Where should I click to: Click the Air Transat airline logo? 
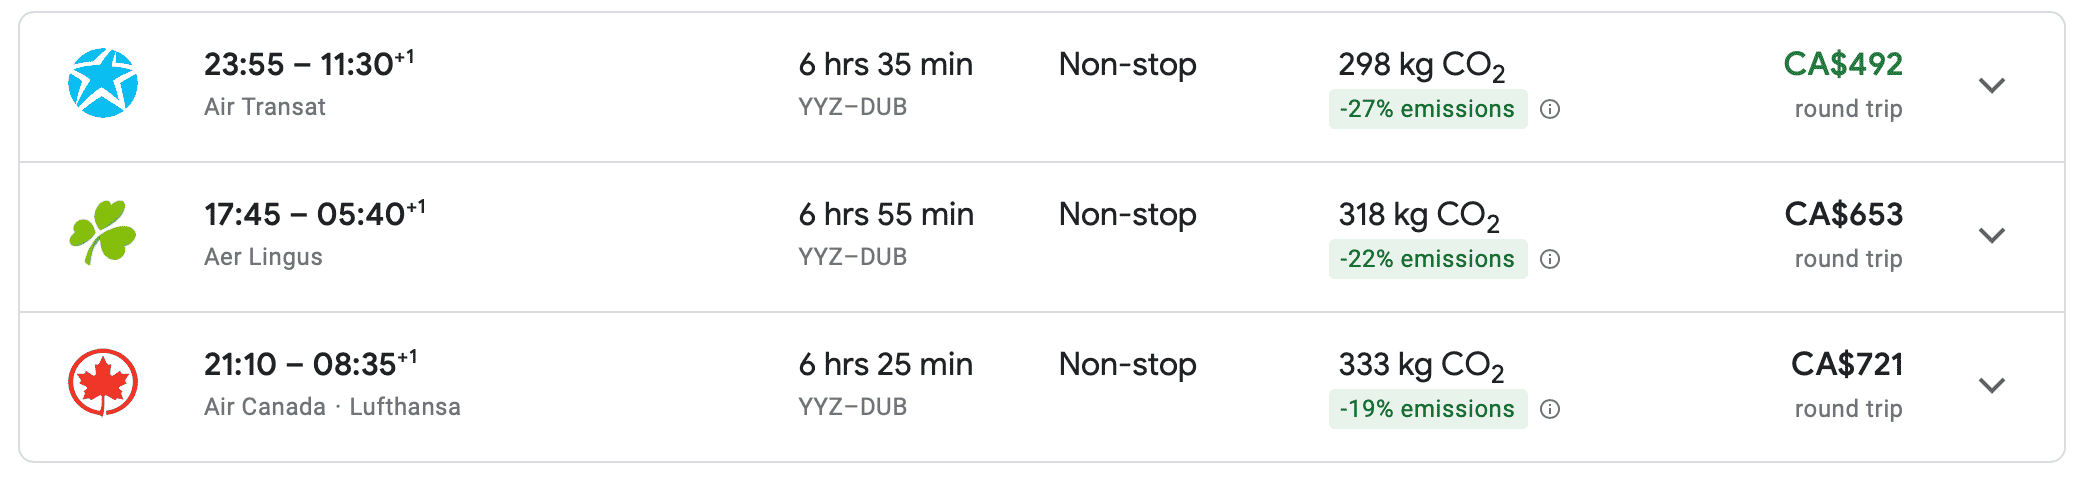[103, 84]
